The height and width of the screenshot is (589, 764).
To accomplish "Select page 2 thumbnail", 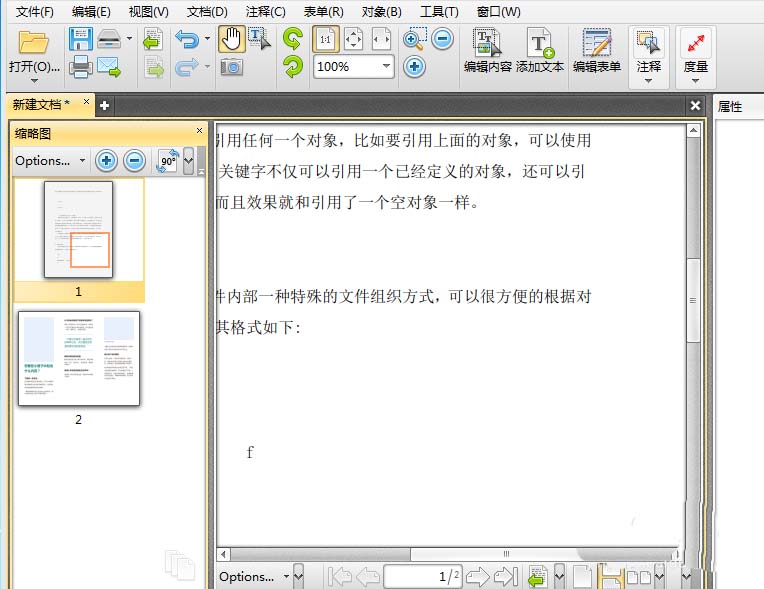I will tap(79, 359).
